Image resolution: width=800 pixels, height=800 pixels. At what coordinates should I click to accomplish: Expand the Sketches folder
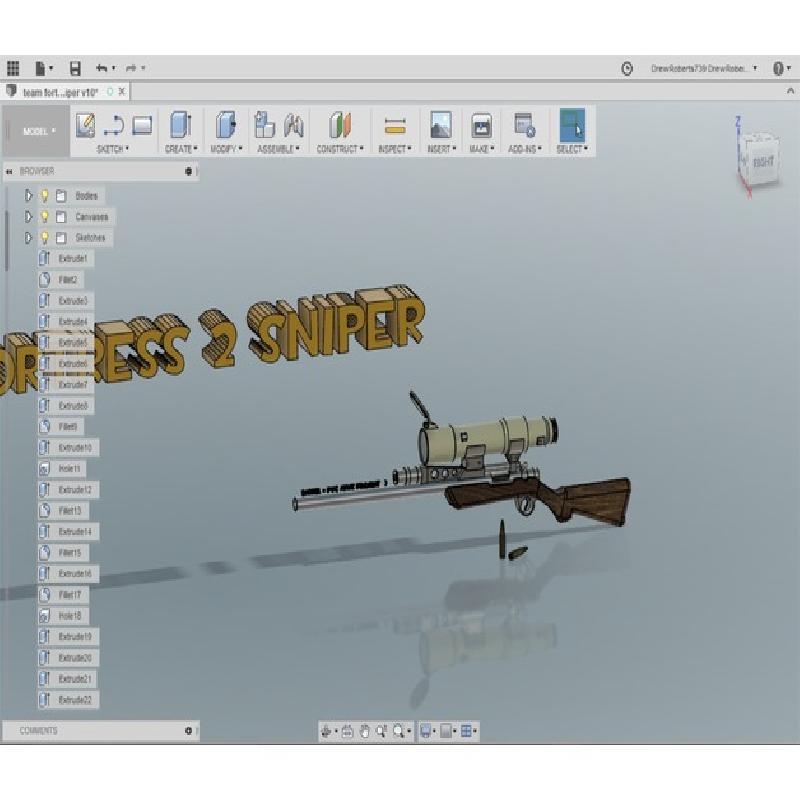click(x=29, y=238)
